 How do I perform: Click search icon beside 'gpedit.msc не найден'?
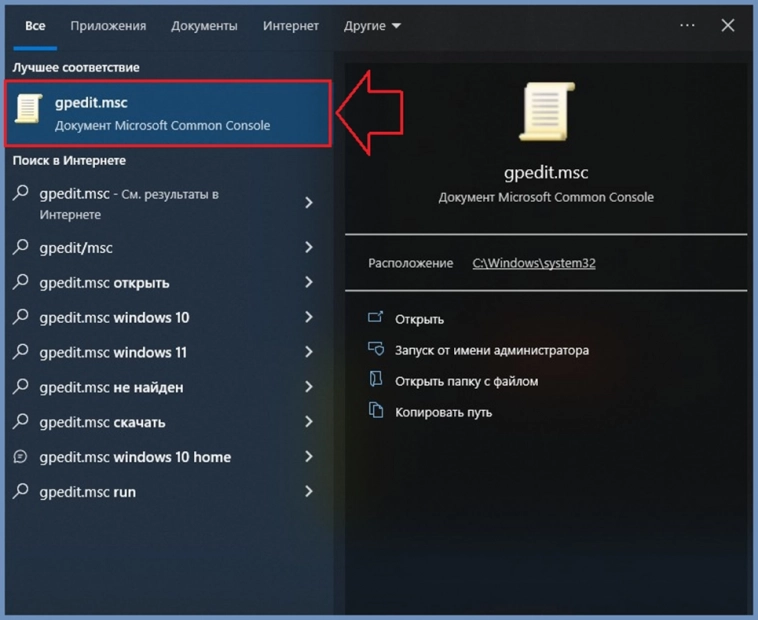point(20,386)
